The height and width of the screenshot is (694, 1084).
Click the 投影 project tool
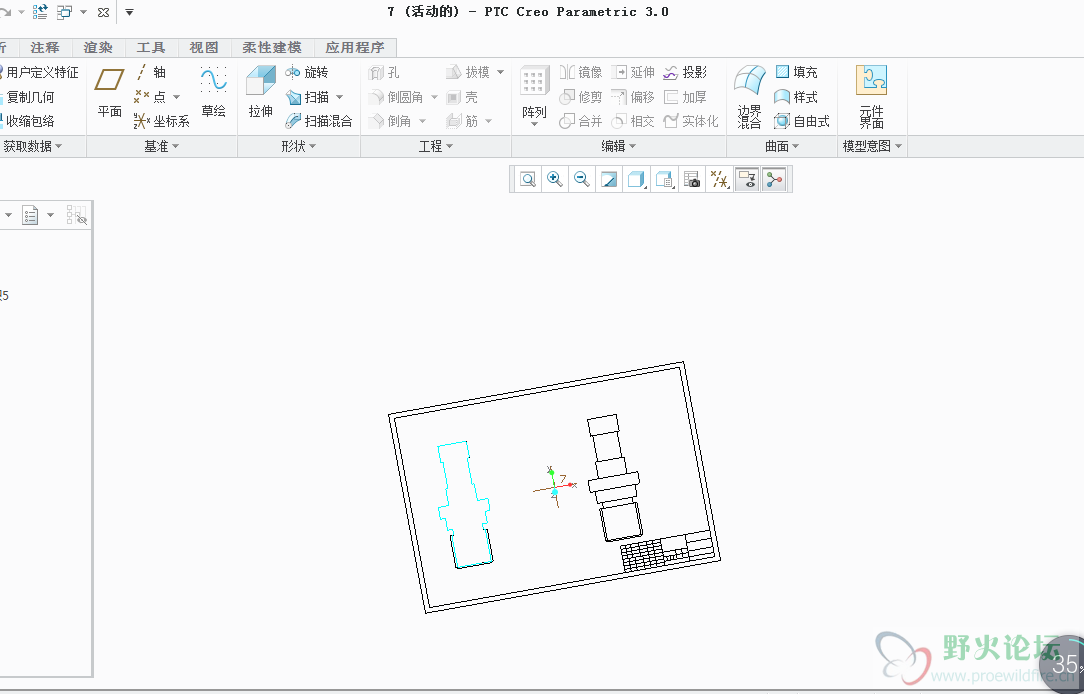(x=684, y=72)
